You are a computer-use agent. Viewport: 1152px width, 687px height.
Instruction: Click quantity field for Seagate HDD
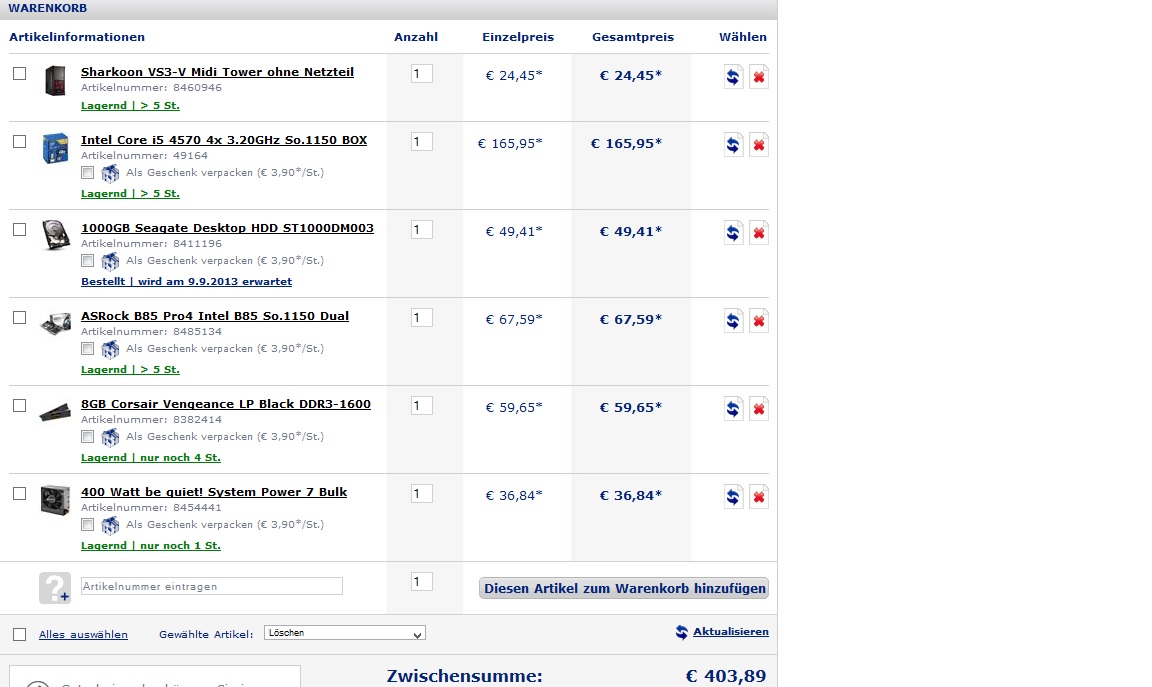tap(422, 230)
